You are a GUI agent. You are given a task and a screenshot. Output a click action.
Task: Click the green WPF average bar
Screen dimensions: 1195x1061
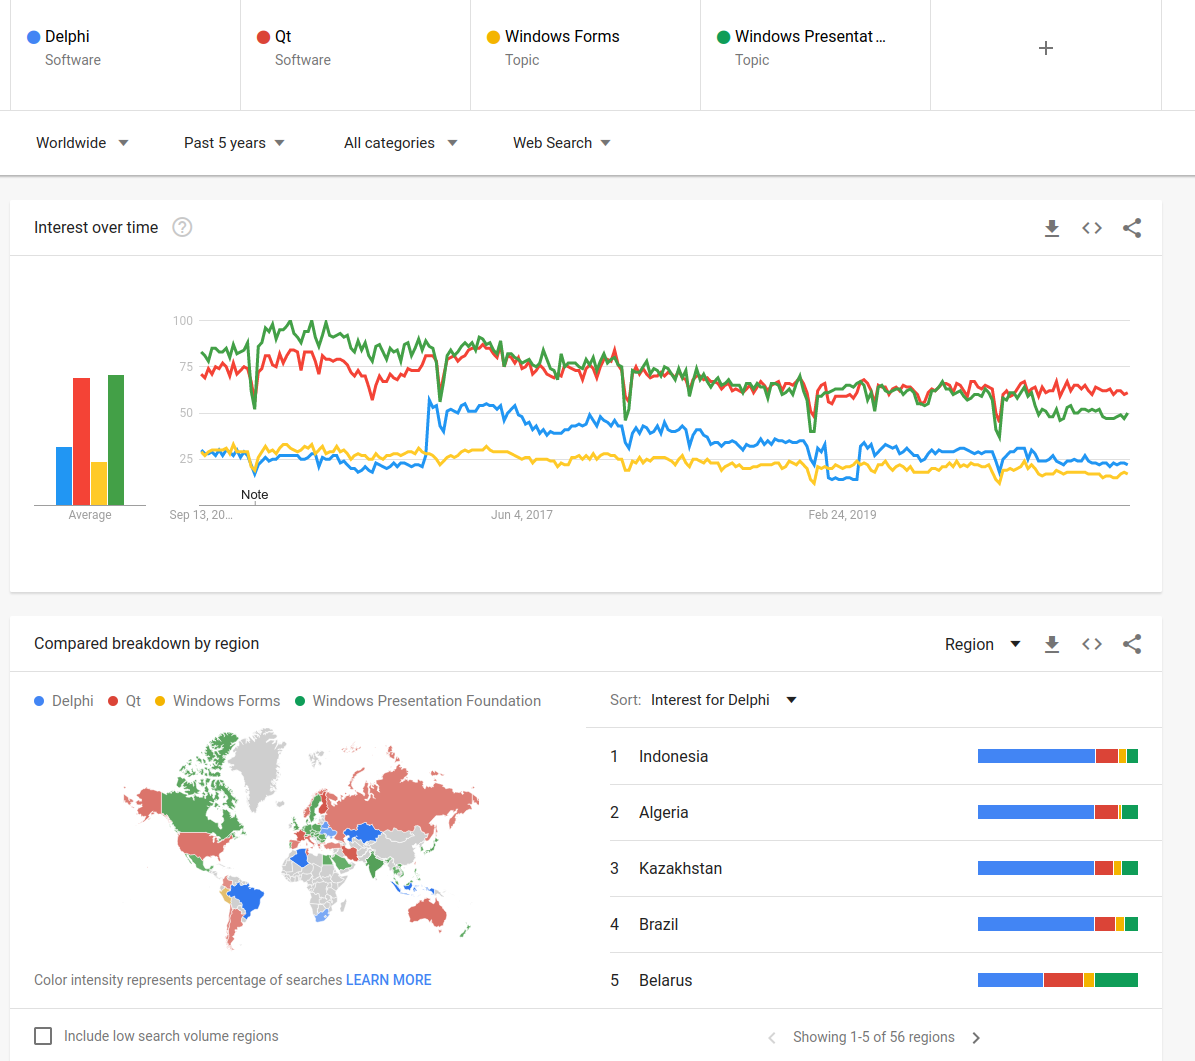[116, 440]
